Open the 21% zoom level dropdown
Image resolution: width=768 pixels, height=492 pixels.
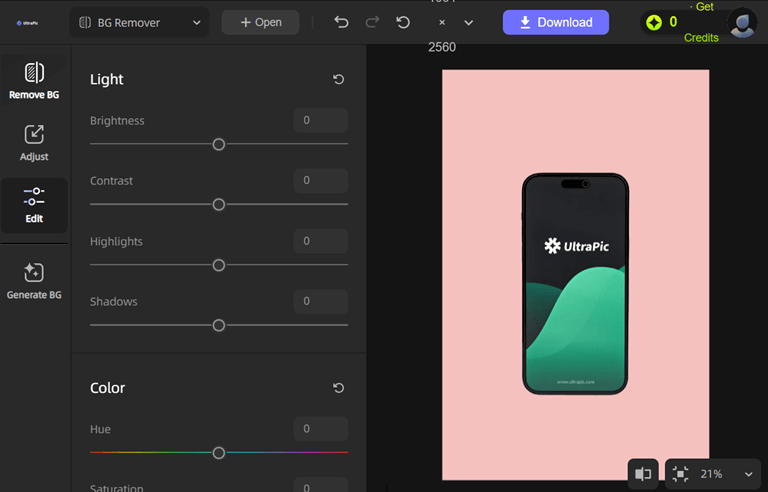coord(726,474)
